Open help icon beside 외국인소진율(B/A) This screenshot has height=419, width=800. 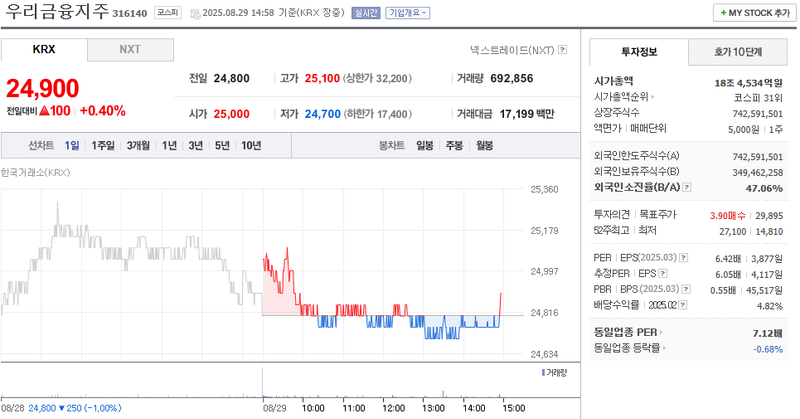click(687, 188)
